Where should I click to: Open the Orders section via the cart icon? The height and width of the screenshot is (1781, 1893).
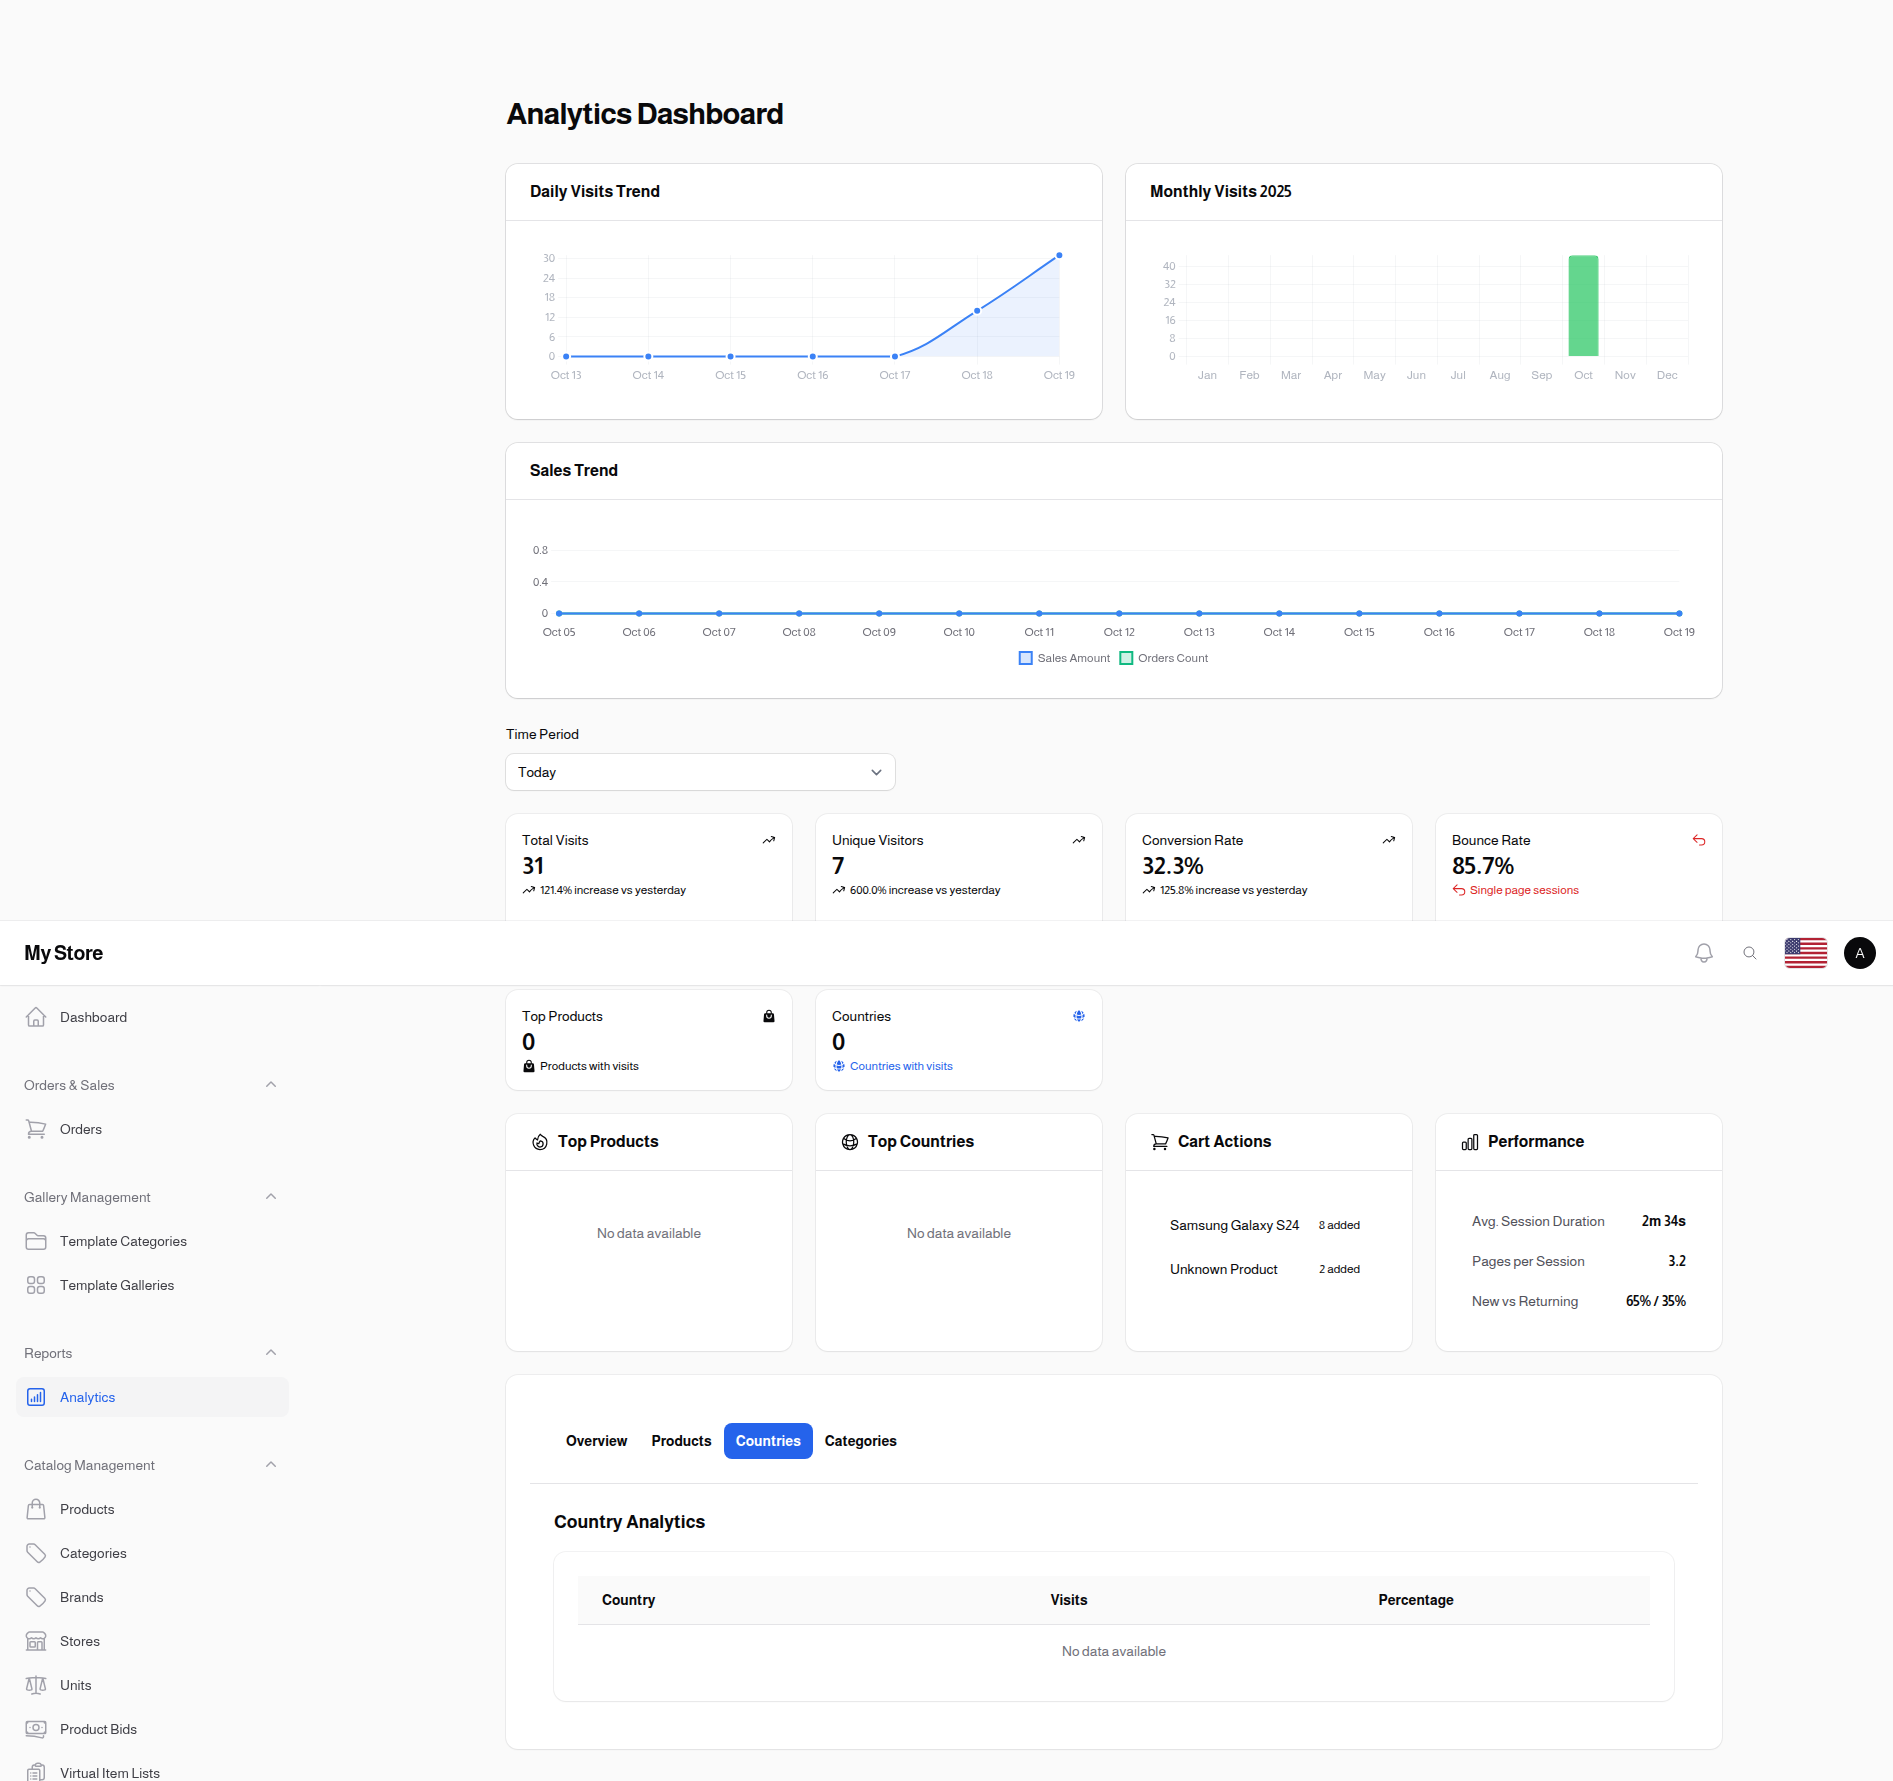point(36,1128)
